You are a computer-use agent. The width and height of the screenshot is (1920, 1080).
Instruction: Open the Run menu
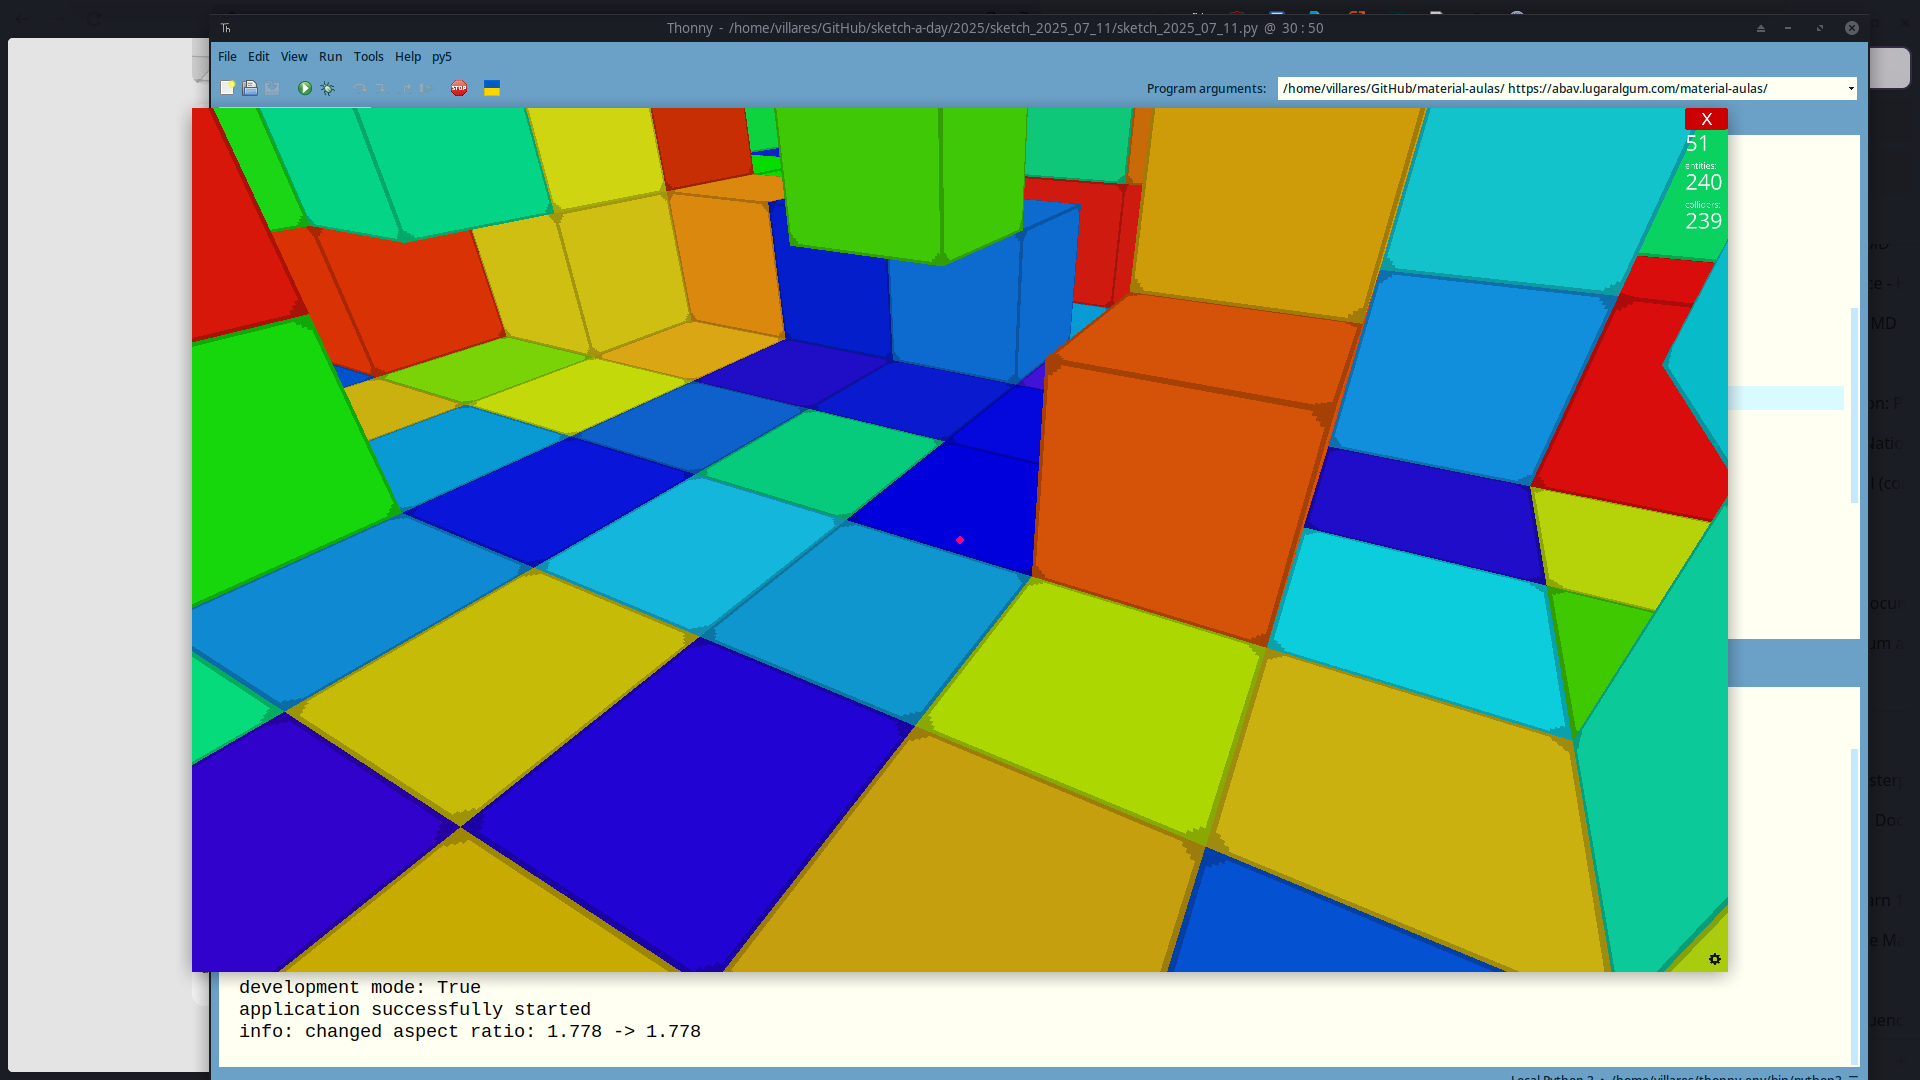point(330,57)
